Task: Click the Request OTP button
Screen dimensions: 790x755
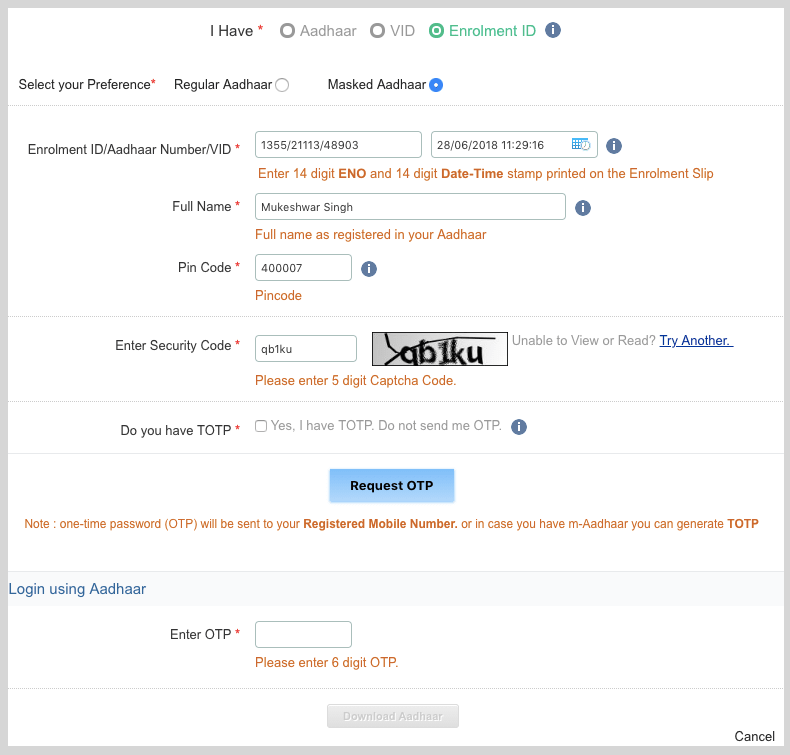Action: (x=391, y=486)
